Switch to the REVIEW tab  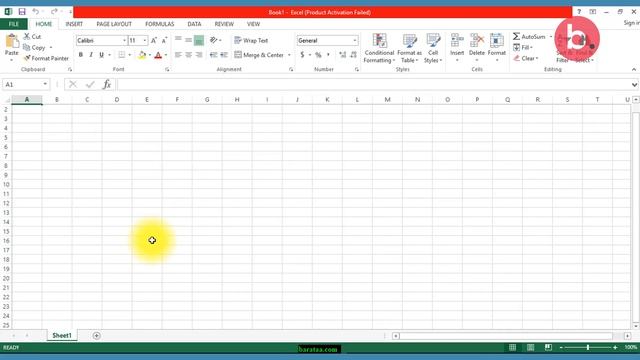[x=224, y=24]
